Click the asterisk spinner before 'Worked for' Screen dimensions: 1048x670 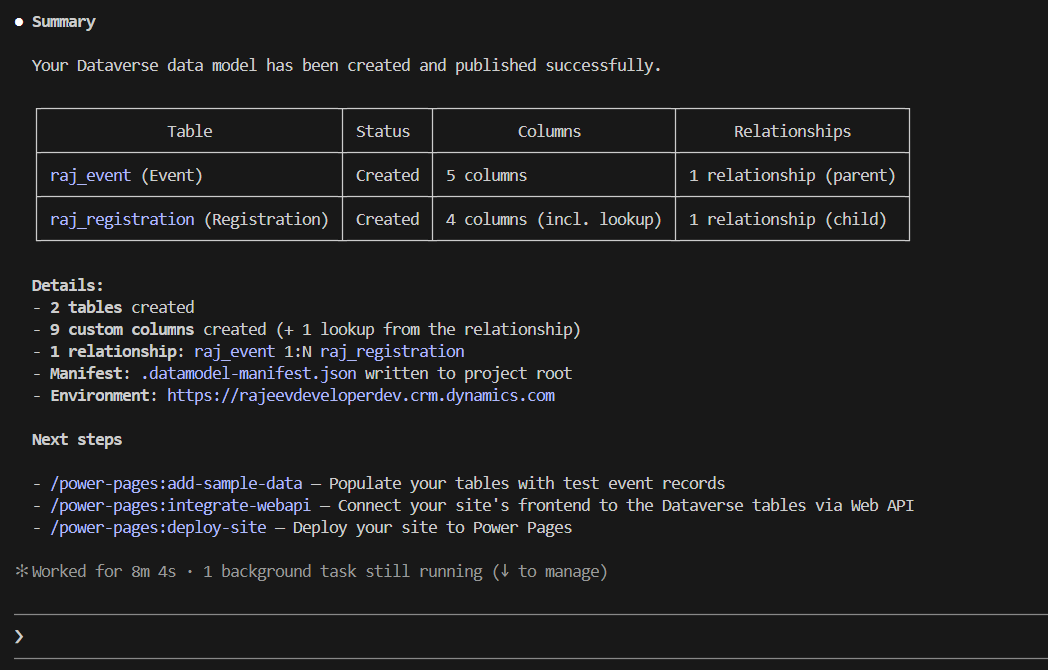[x=21, y=572]
